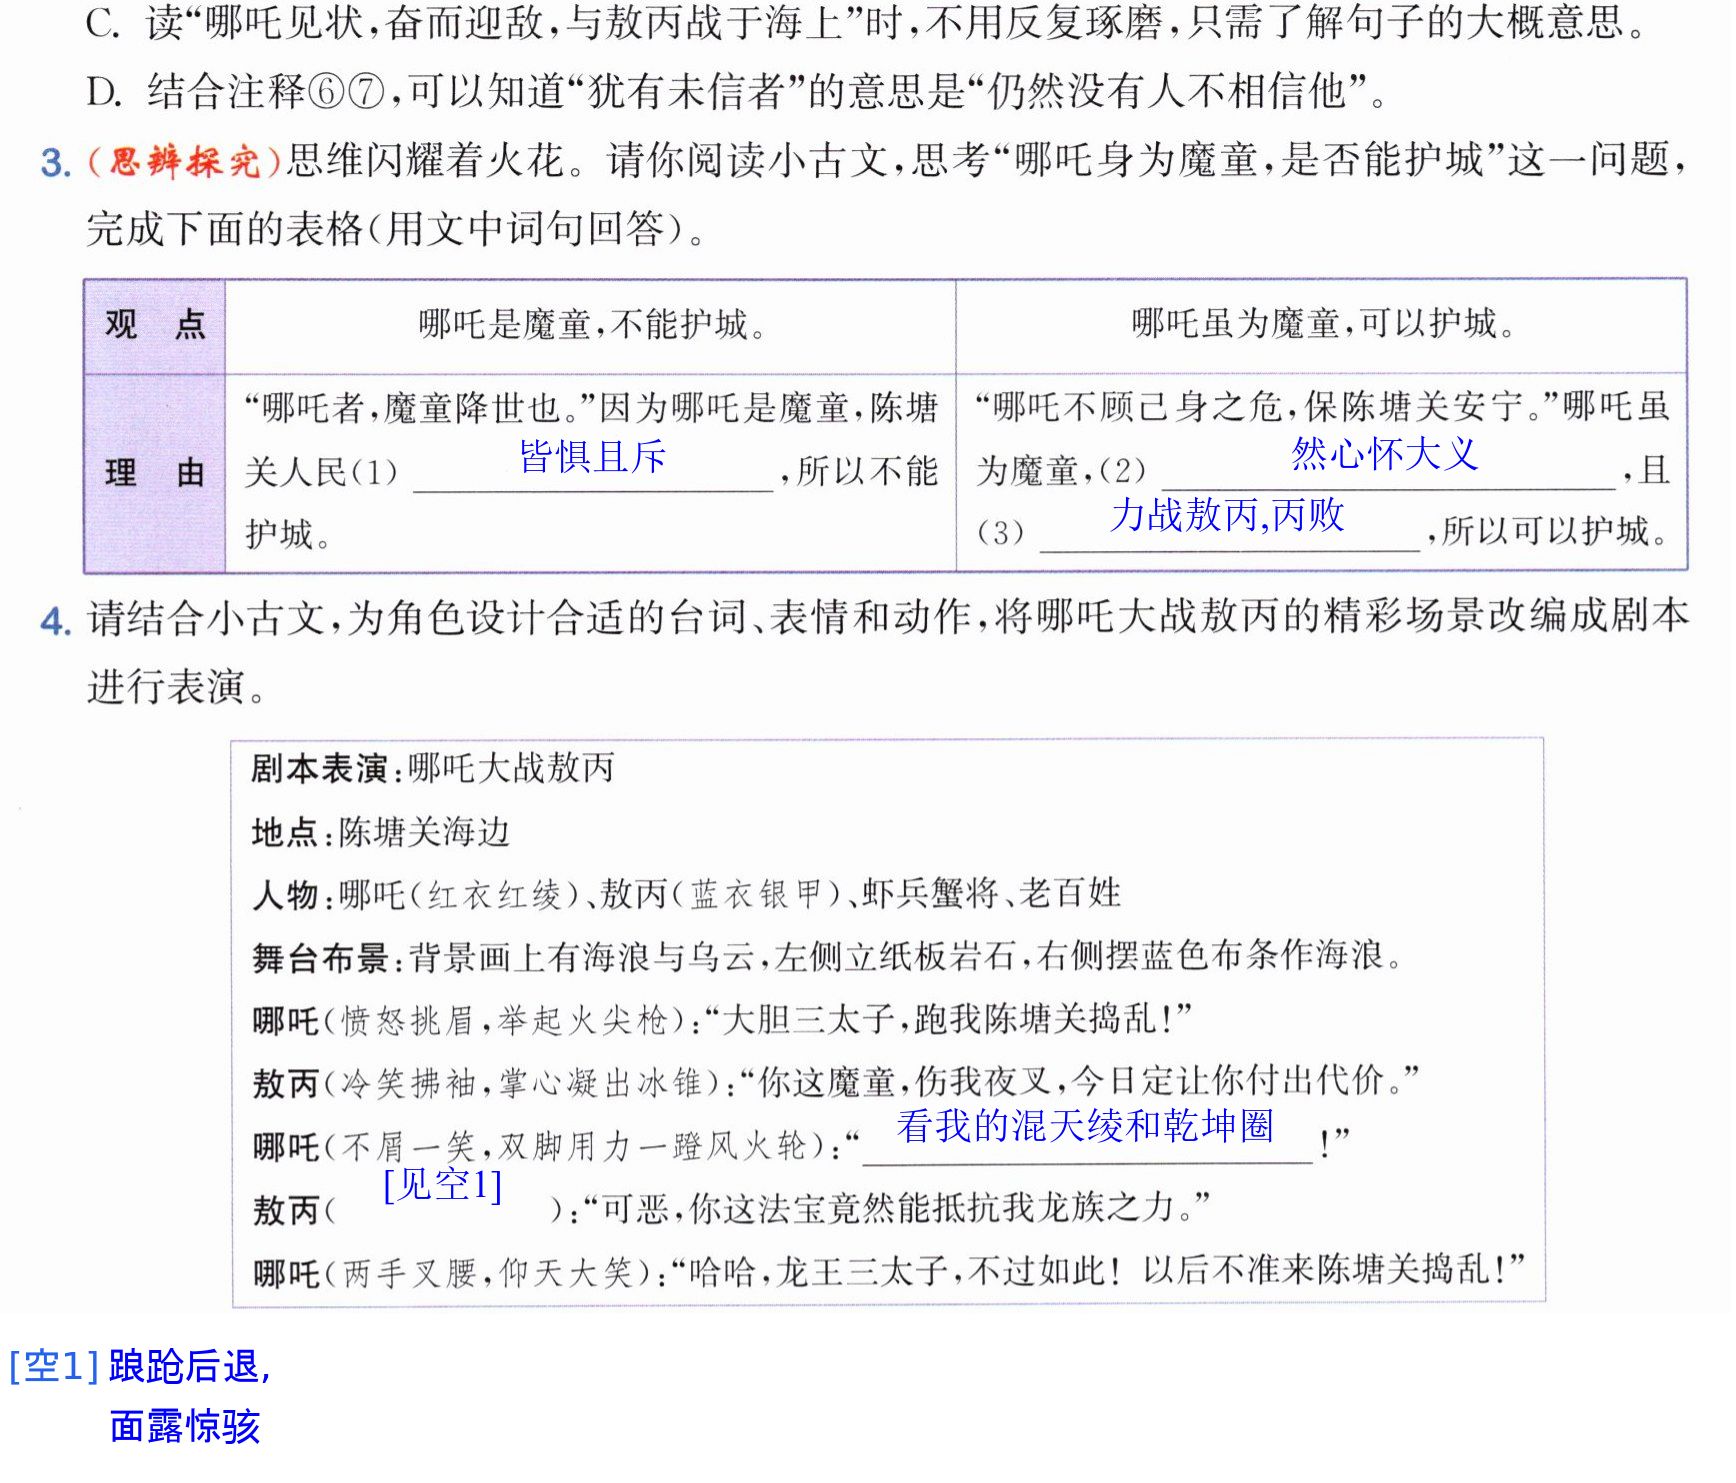Click the question number 4

(x=56, y=621)
